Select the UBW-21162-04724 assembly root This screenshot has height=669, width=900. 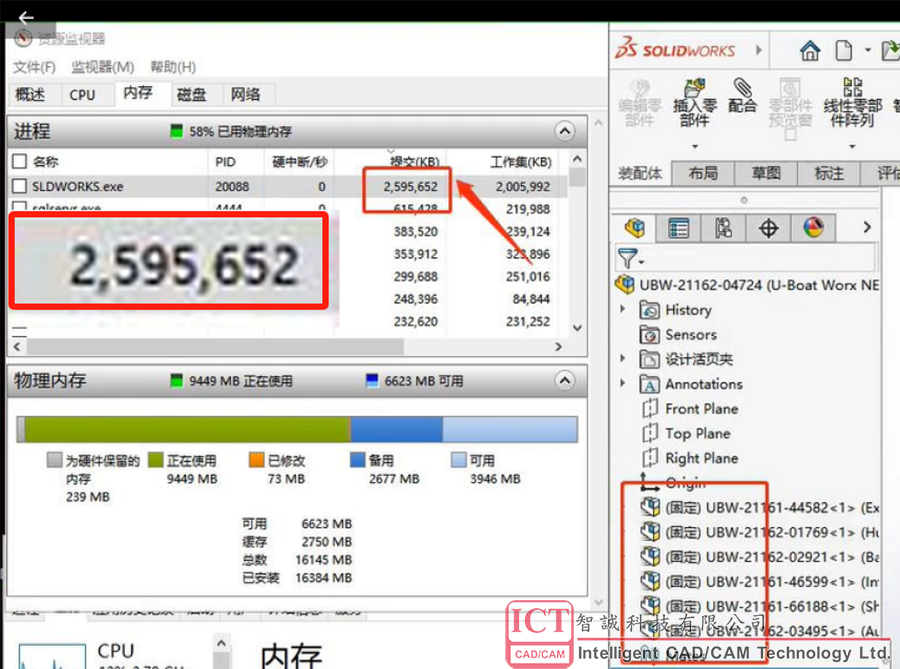tap(748, 285)
